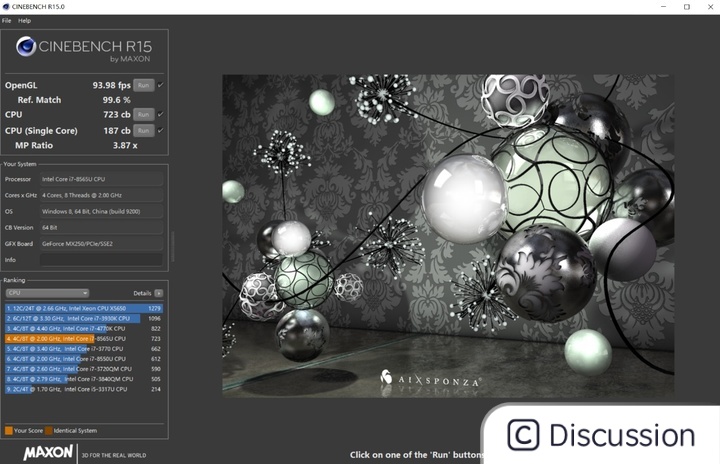This screenshot has width=720, height=464.
Task: Run the CPU (Single Core) benchmark
Action: [144, 131]
